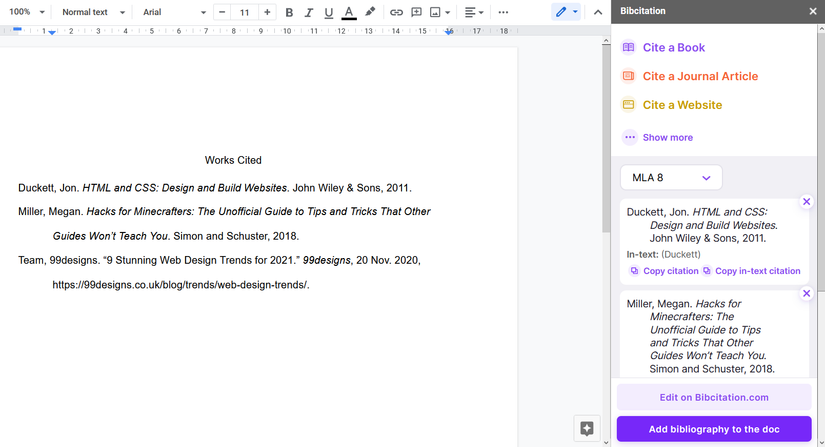Click Copy in-text citation for Duckett

point(752,271)
